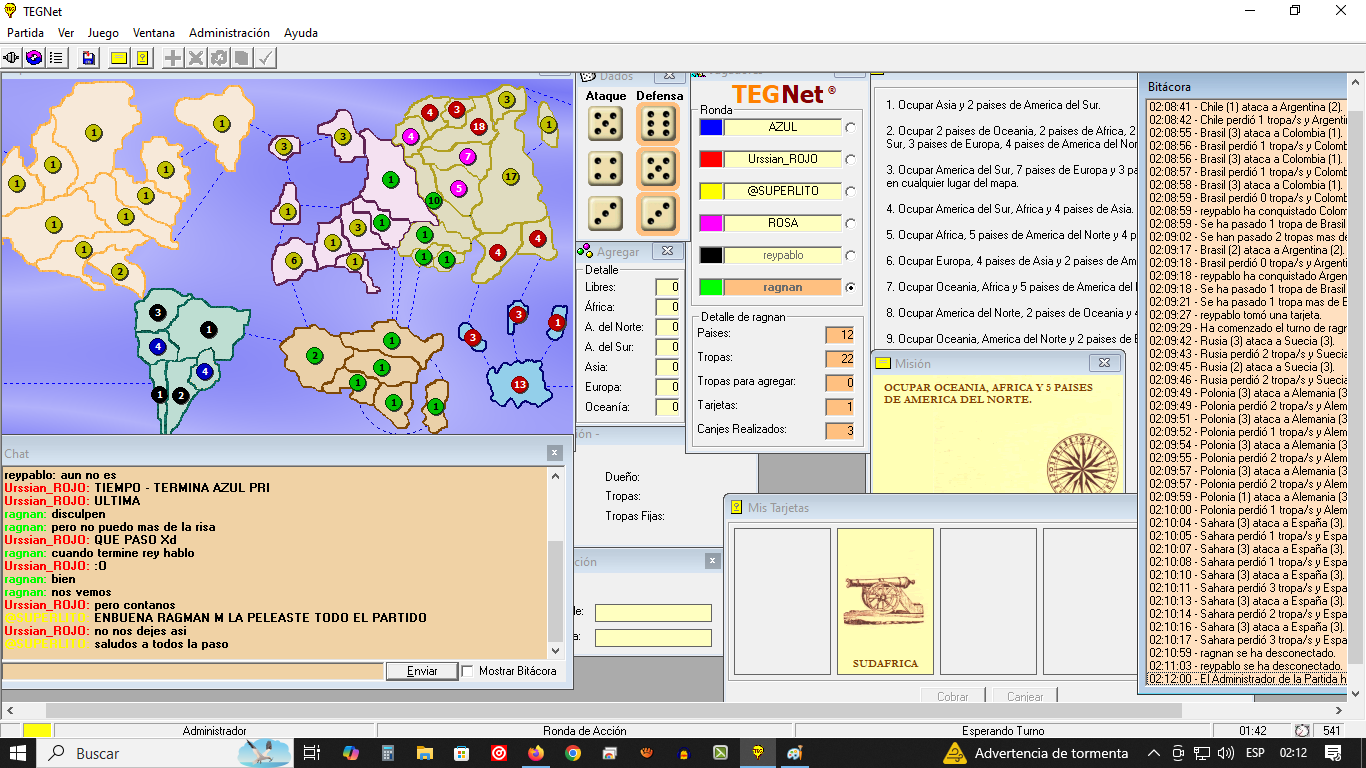
Task: Click the Australia territory with 13 troops
Action: (x=519, y=384)
